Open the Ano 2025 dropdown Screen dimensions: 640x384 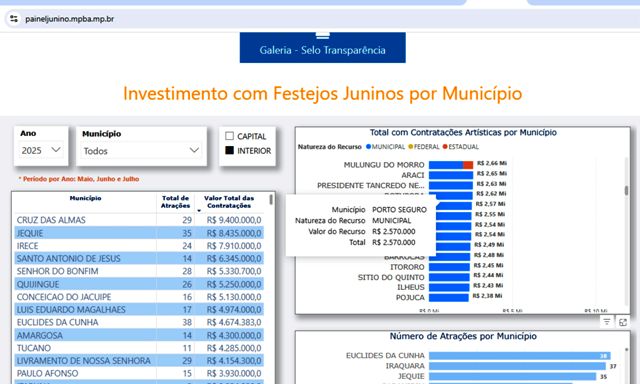41,150
